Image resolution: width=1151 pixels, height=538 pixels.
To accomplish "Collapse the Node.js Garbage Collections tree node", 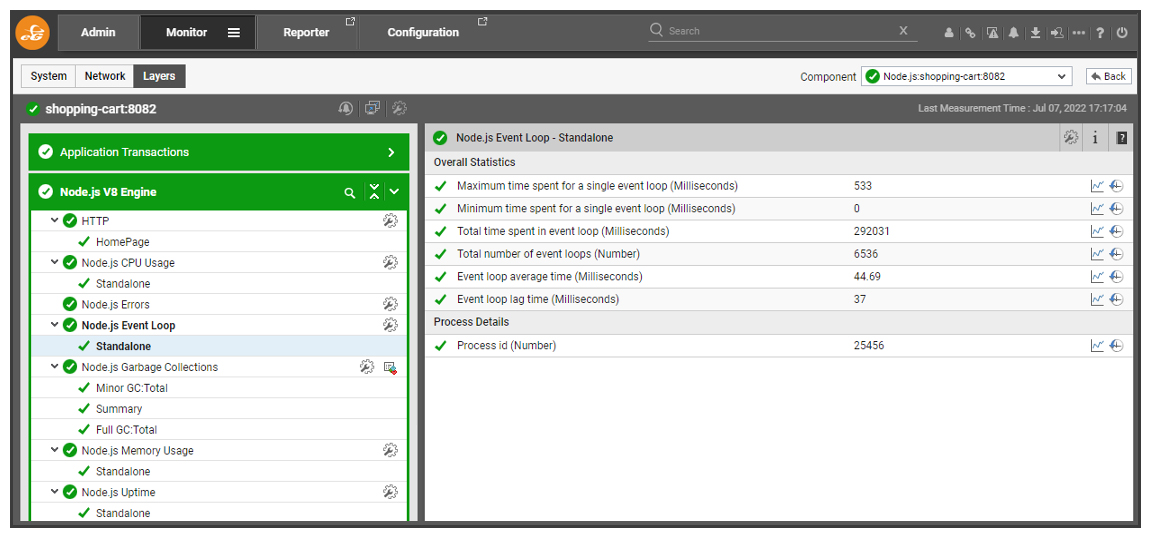I will point(54,366).
